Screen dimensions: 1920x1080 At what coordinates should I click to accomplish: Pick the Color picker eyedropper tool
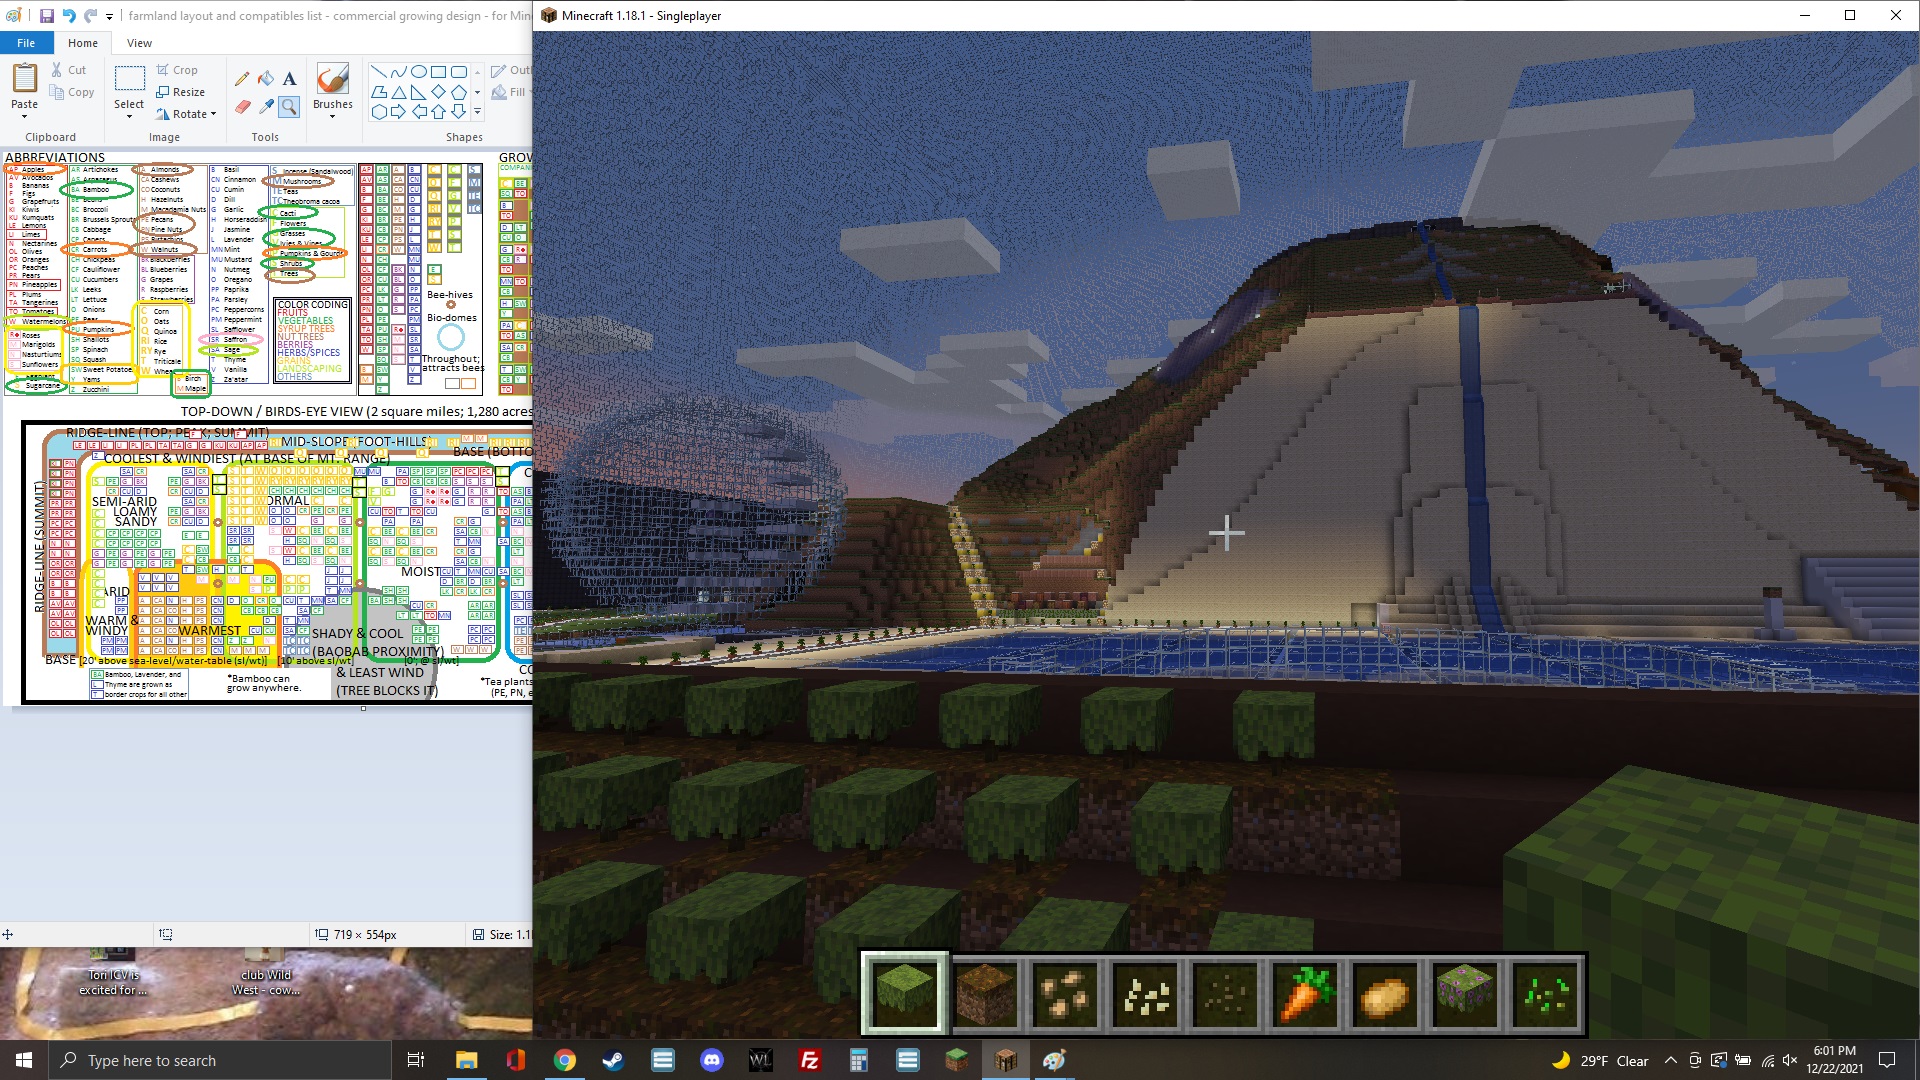266,106
